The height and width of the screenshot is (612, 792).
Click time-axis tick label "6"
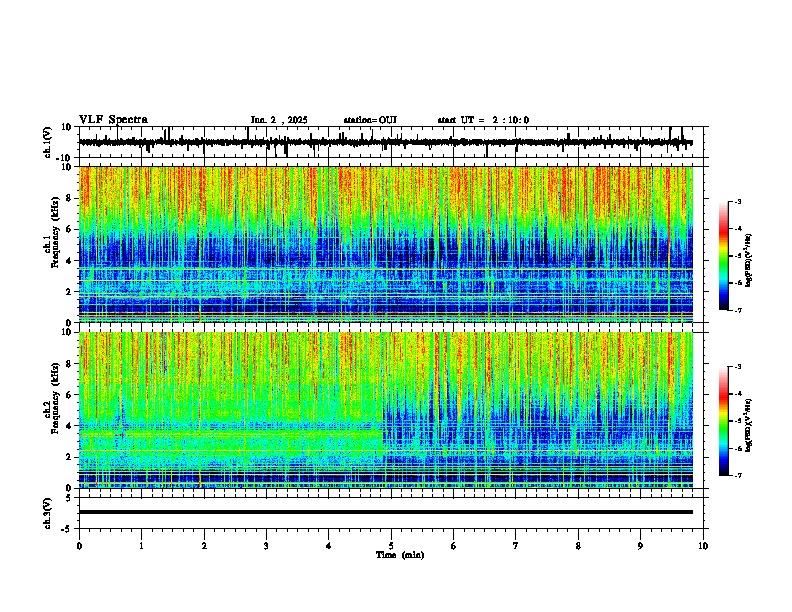coord(454,546)
